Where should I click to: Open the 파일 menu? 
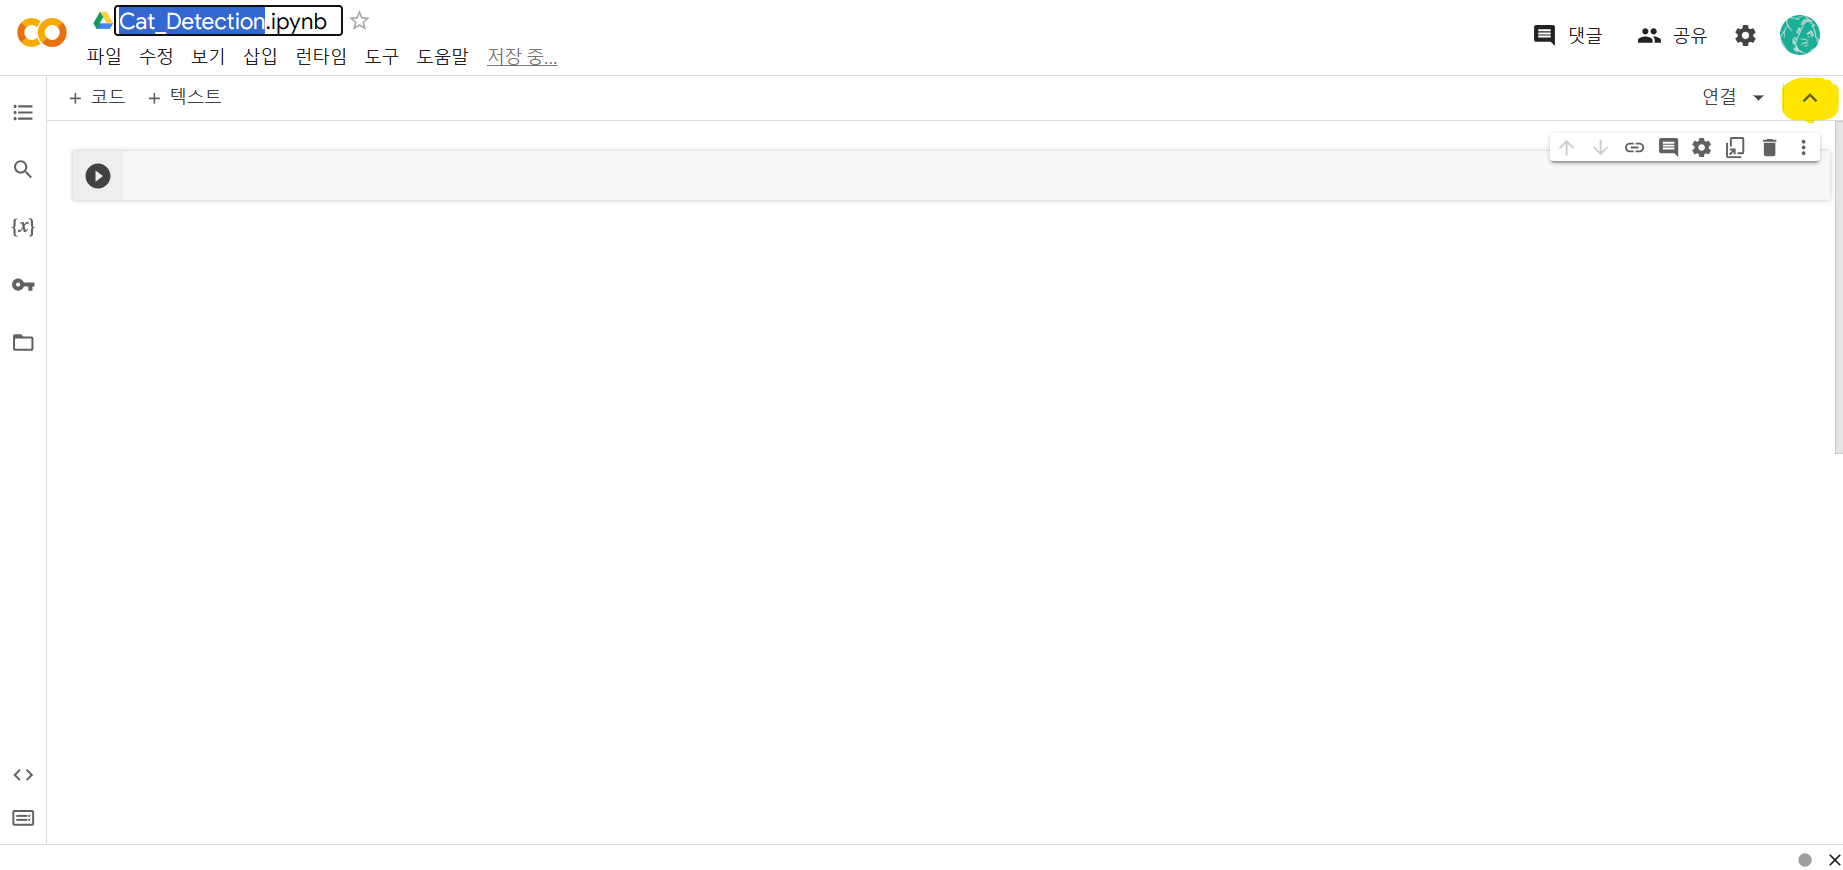tap(104, 57)
